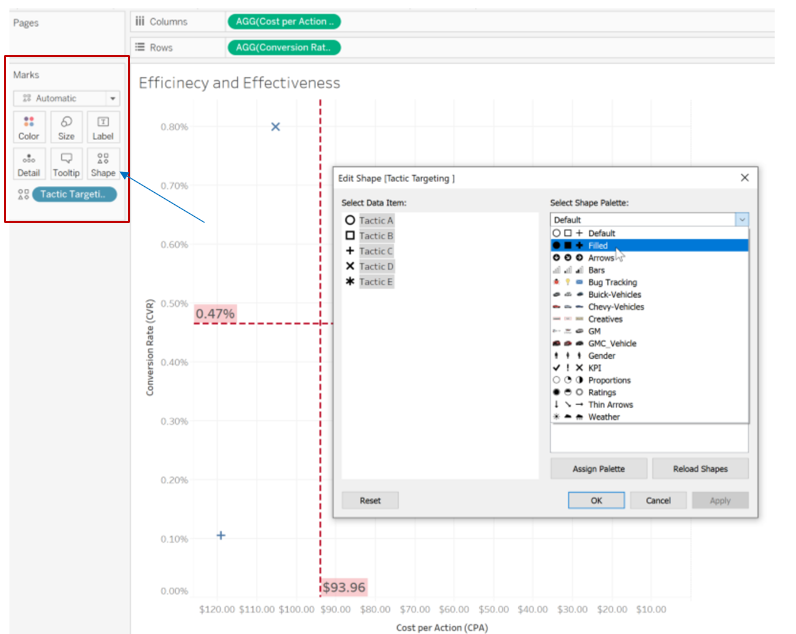Click the square shape icon for Tactic B
Image resolution: width=796 pixels, height=634 pixels.
[x=350, y=235]
